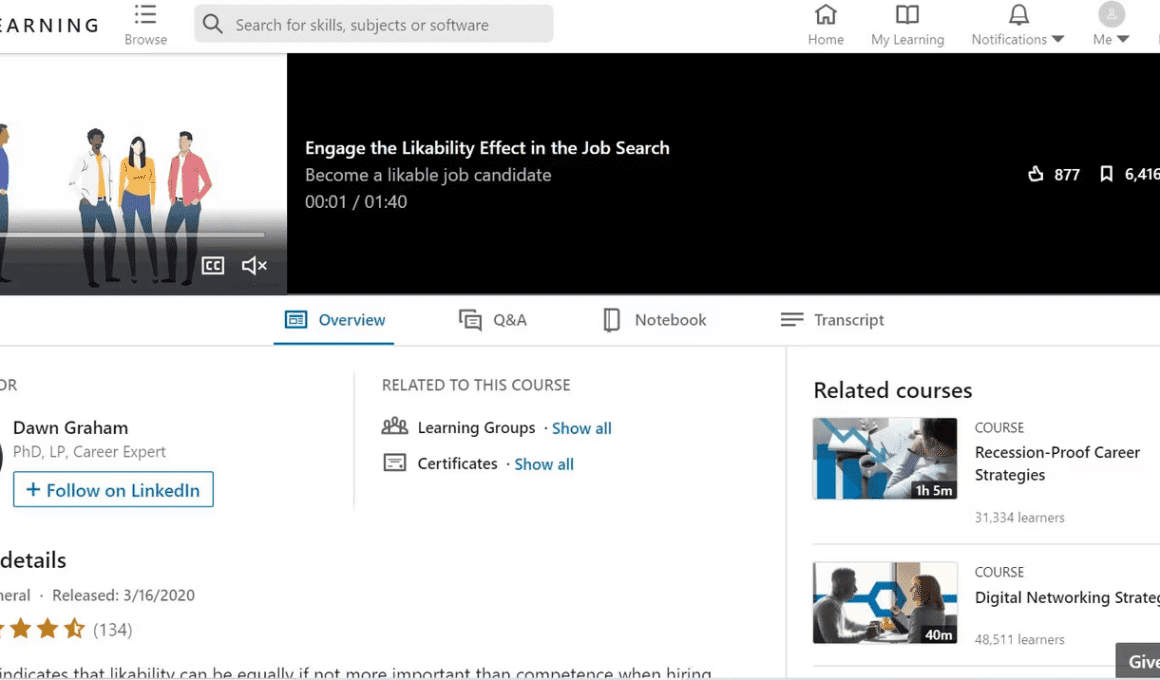Open the Notifications bell
Screen dimensions: 1160x680
click(x=1019, y=15)
